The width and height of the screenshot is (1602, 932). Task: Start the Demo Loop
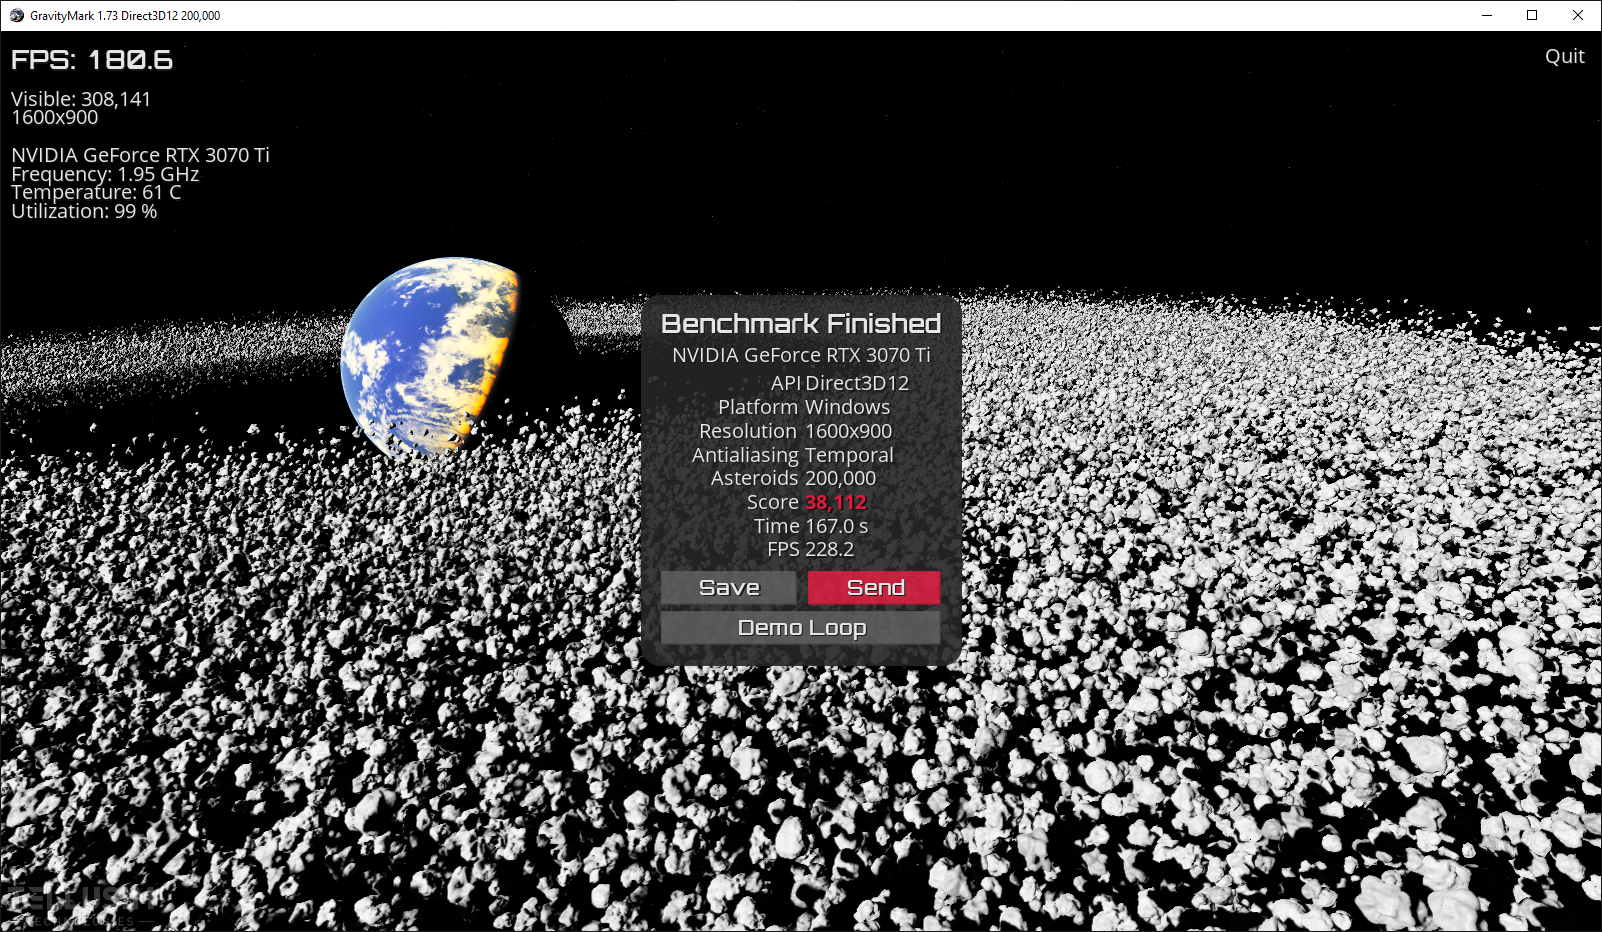pos(800,628)
